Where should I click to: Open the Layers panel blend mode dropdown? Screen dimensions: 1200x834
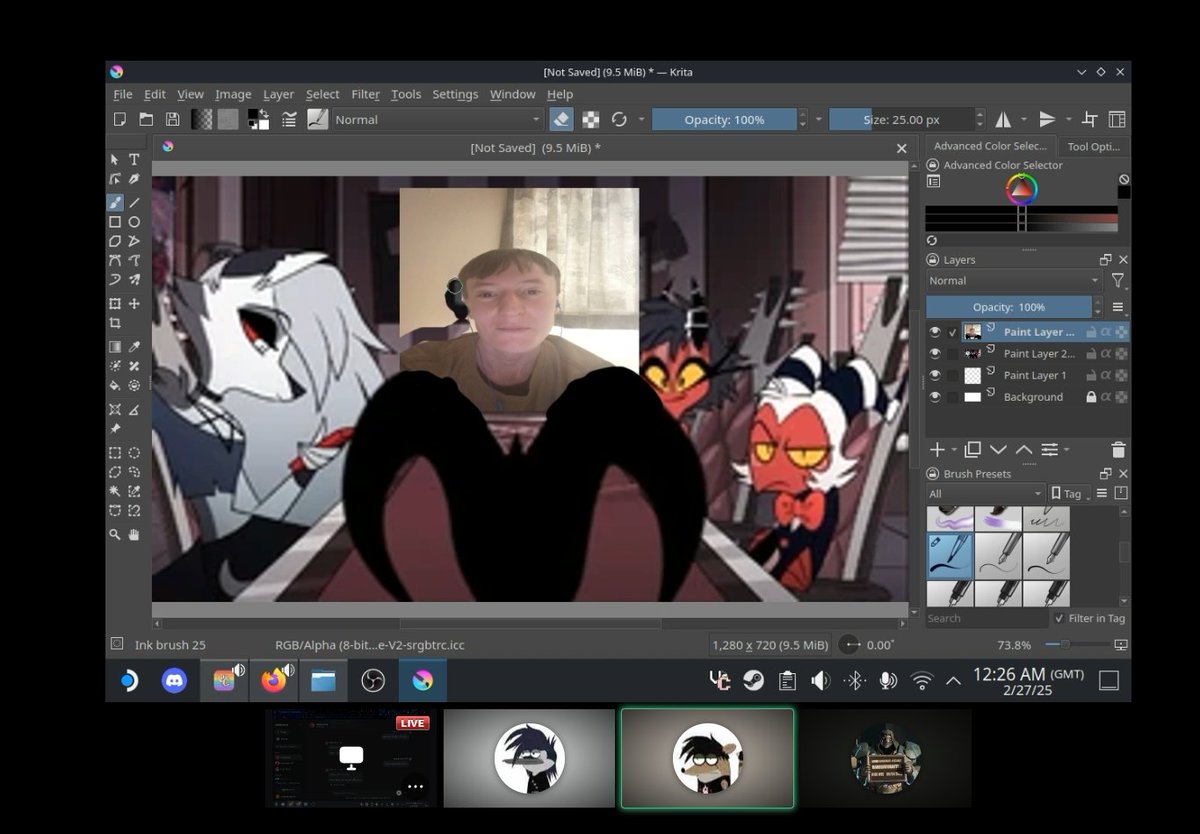tap(1014, 281)
